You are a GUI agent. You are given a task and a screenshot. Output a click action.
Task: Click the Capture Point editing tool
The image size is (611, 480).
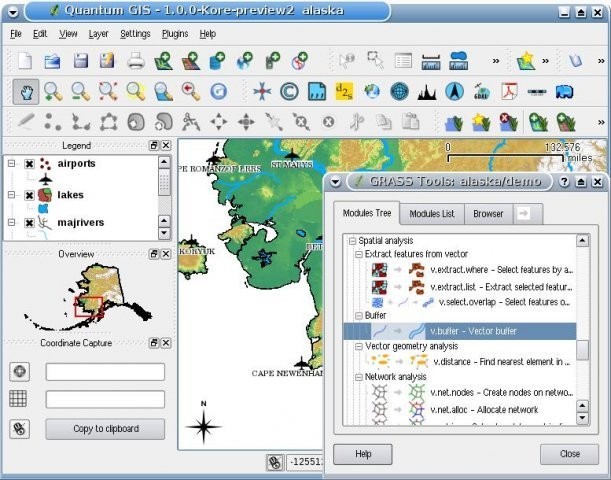(52, 122)
